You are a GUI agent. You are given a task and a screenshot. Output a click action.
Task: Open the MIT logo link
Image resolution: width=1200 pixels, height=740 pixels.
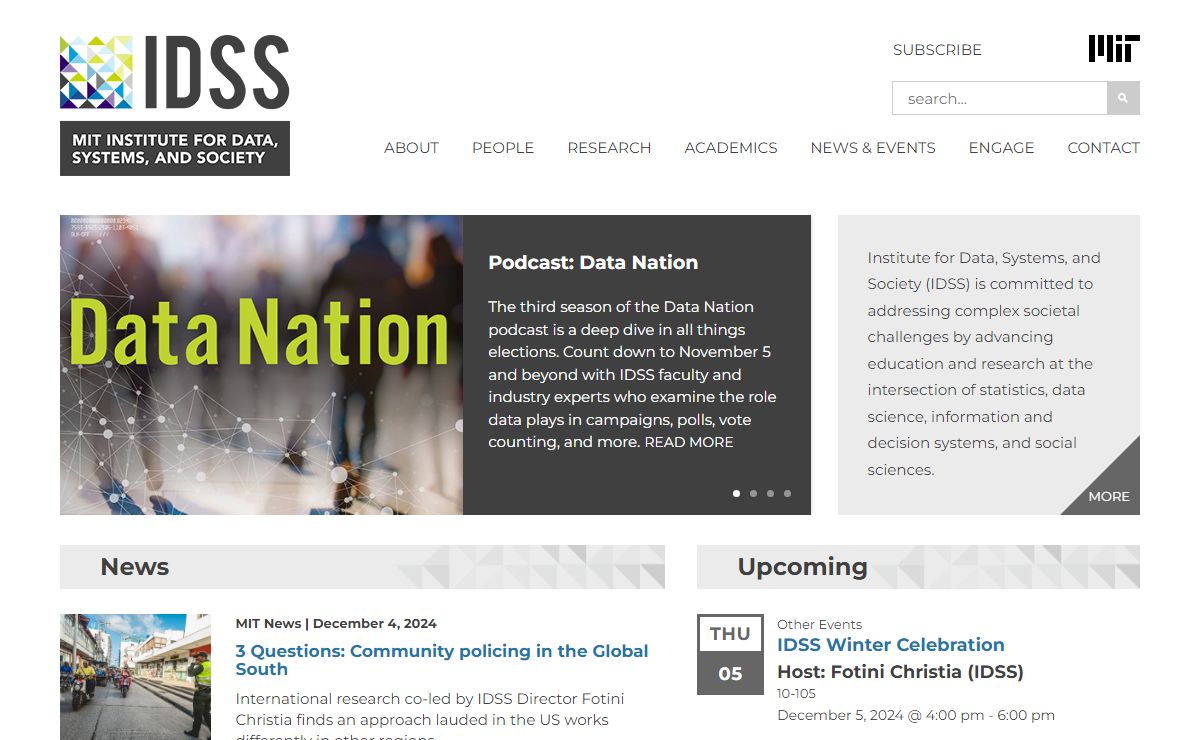(x=1114, y=49)
